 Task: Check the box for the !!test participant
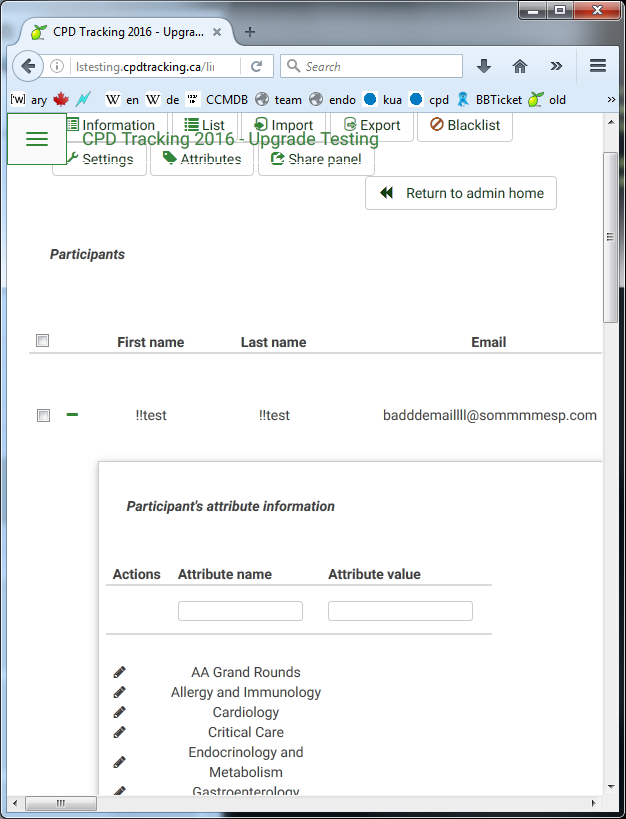click(x=43, y=415)
